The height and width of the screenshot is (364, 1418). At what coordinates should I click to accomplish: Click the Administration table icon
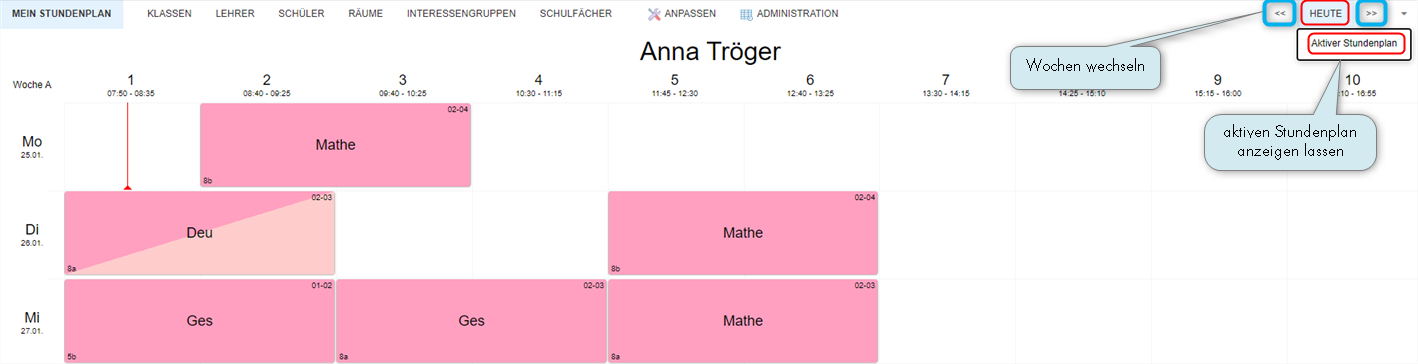tap(747, 14)
